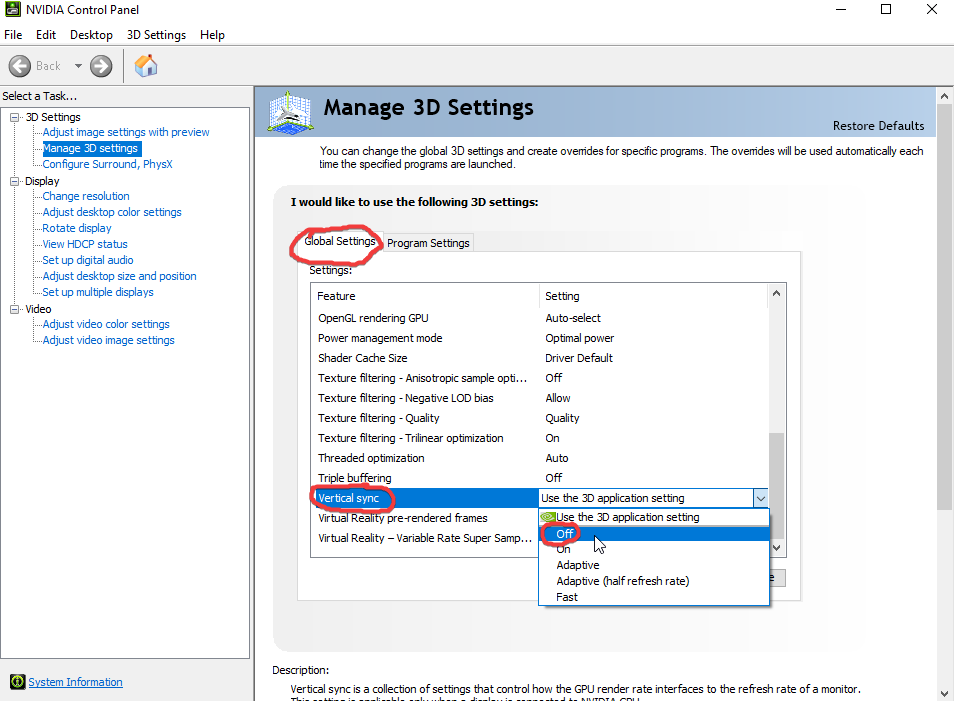Open the Vertical sync combo box arrow
The image size is (954, 701).
tap(761, 498)
